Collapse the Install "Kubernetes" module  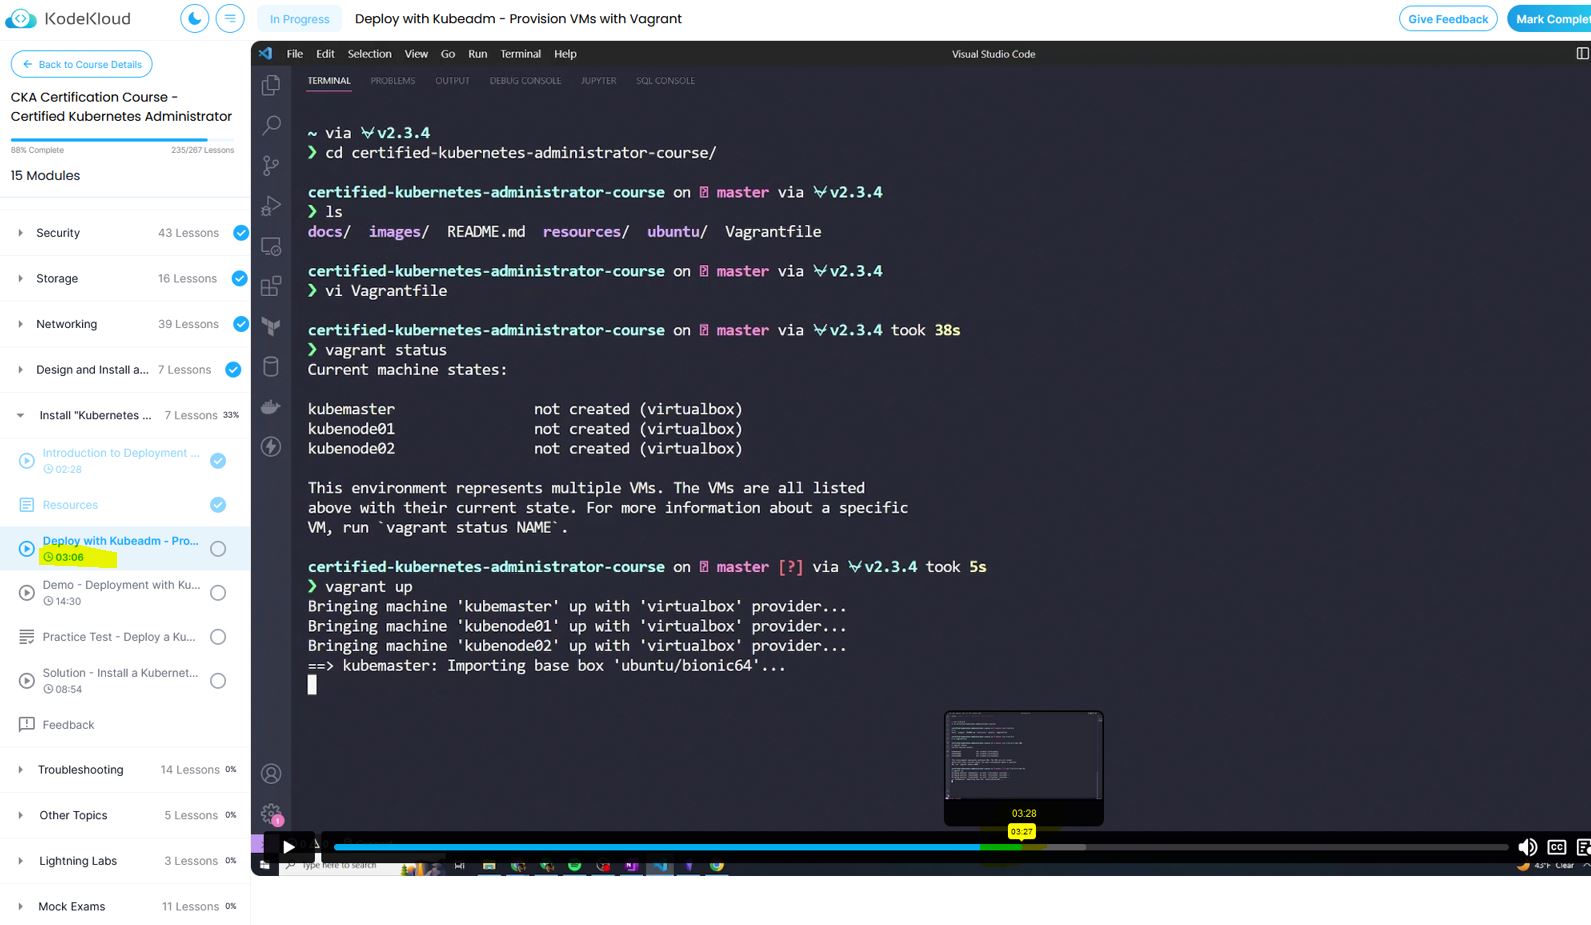point(20,415)
